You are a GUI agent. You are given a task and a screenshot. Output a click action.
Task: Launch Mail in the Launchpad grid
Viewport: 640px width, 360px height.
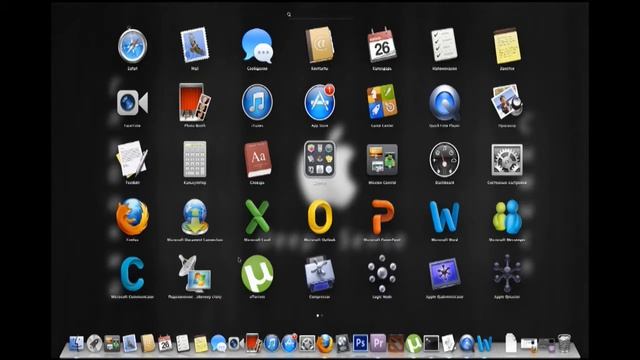pos(195,45)
